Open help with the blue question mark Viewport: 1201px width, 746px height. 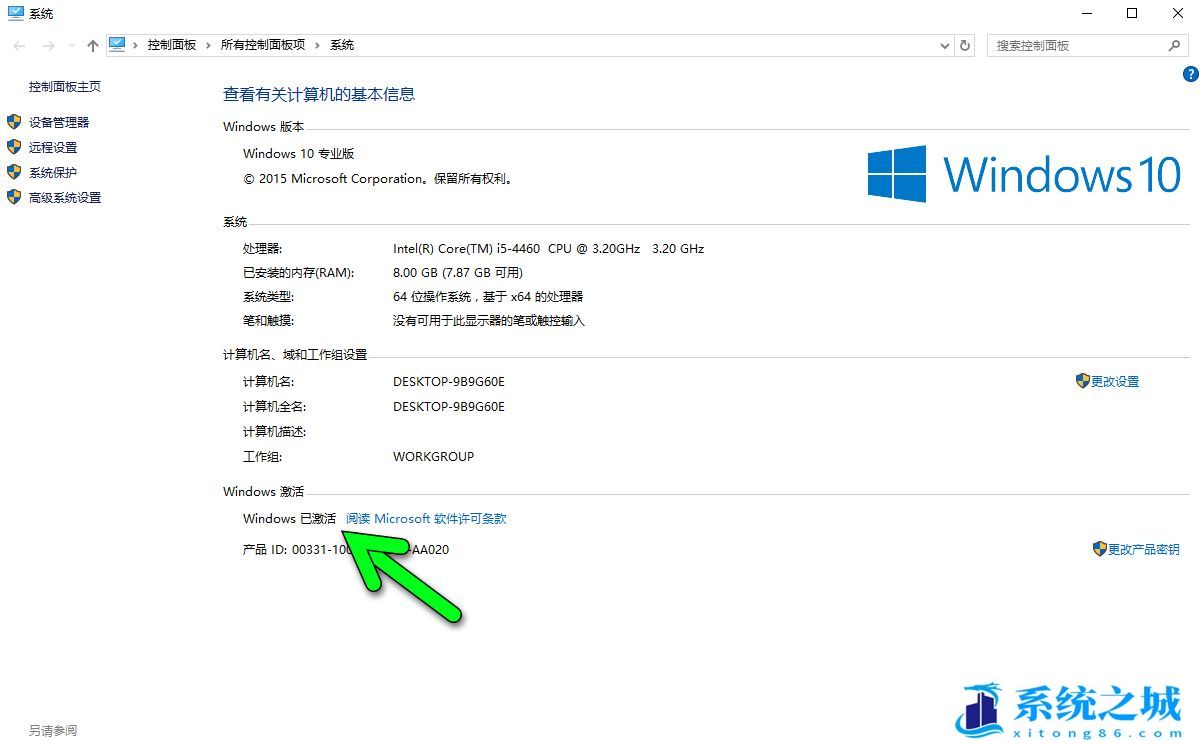(1190, 74)
